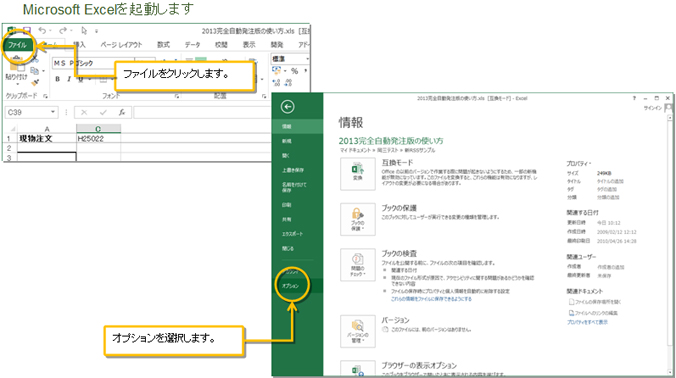Switch to the ページ レイアウト ribbon tab

point(121,45)
